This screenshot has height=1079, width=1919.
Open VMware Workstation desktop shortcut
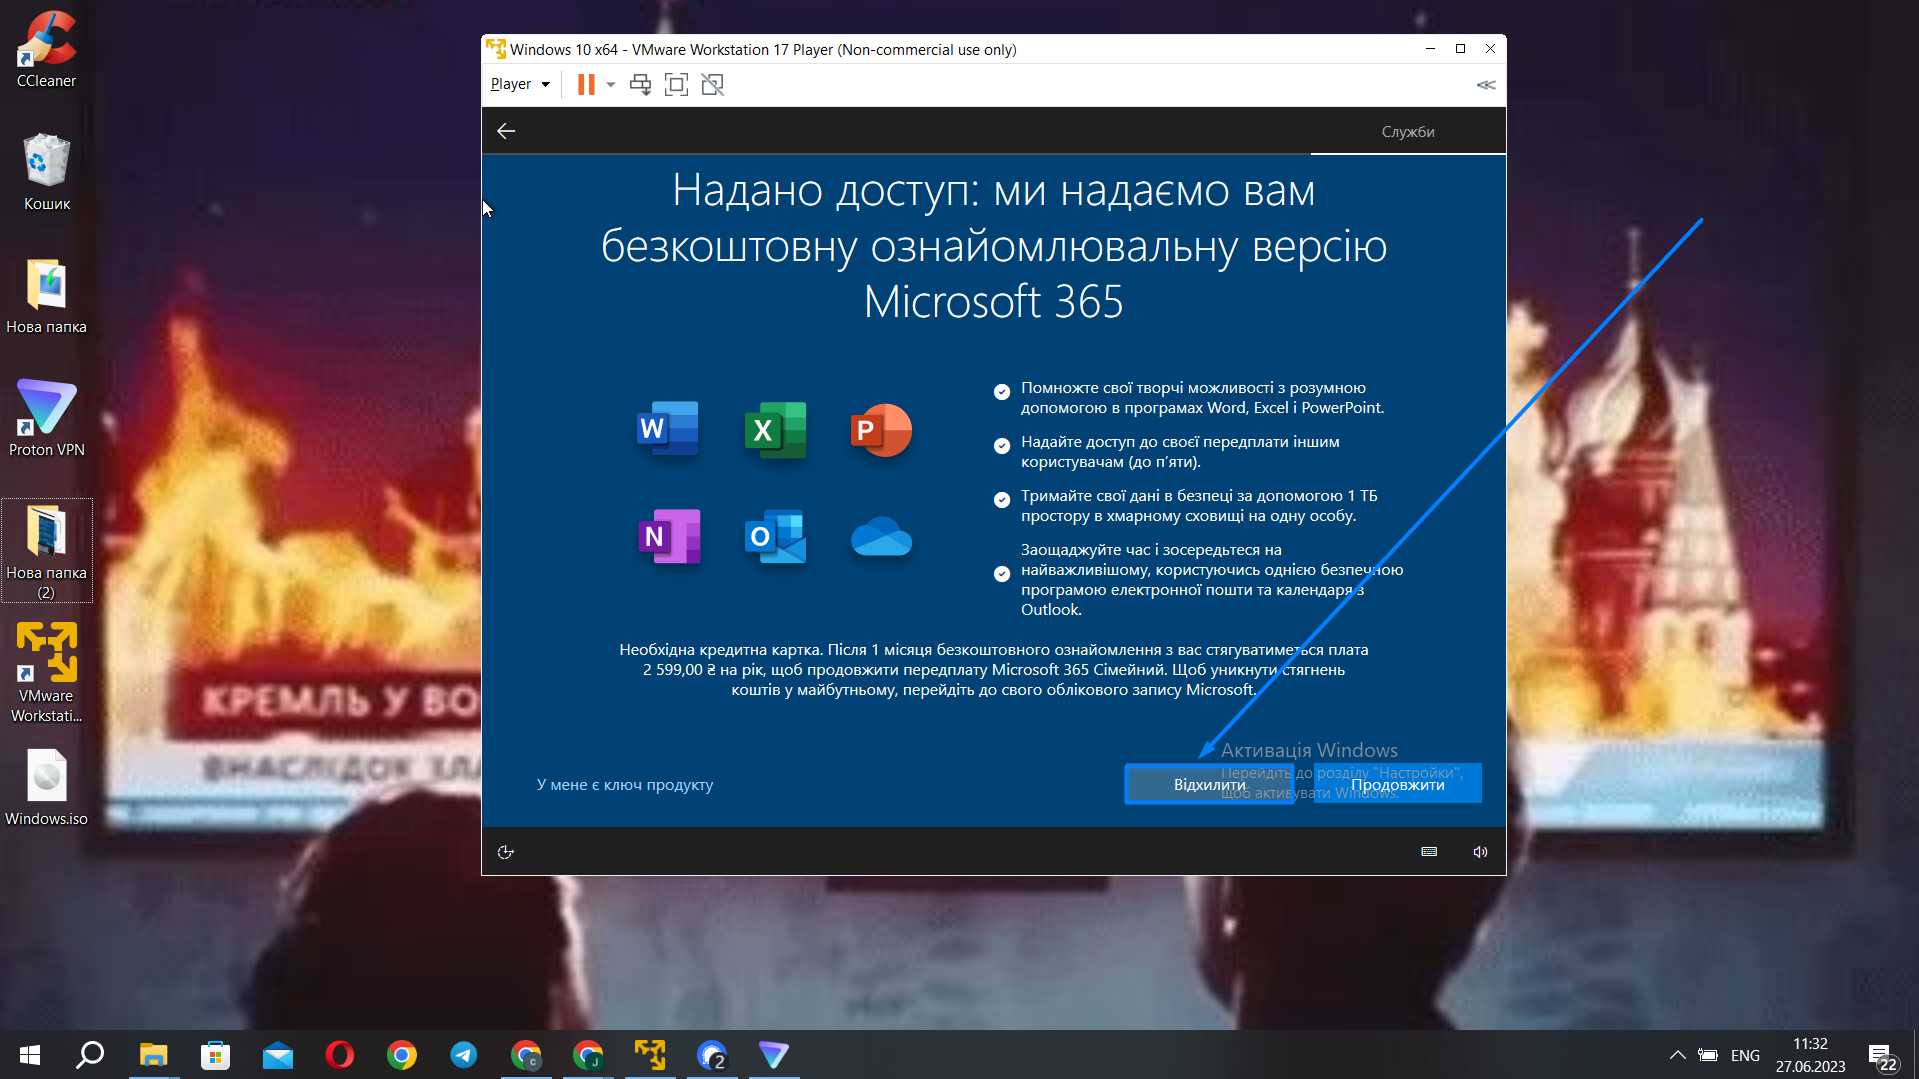tap(46, 671)
